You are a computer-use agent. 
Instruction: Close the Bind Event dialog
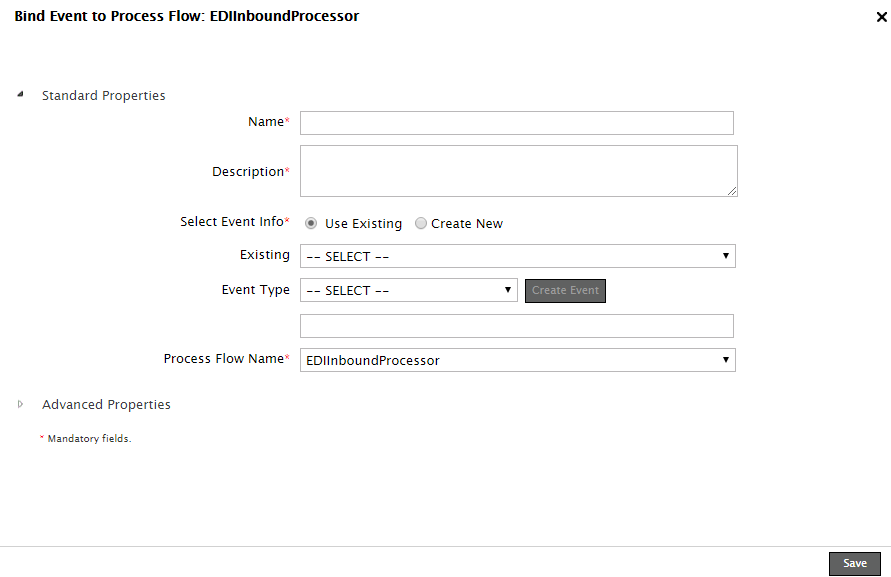[x=881, y=17]
